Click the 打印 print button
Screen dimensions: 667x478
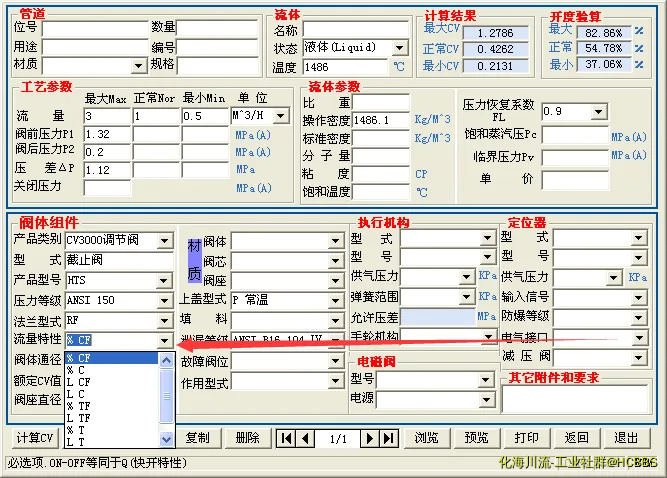coord(526,438)
